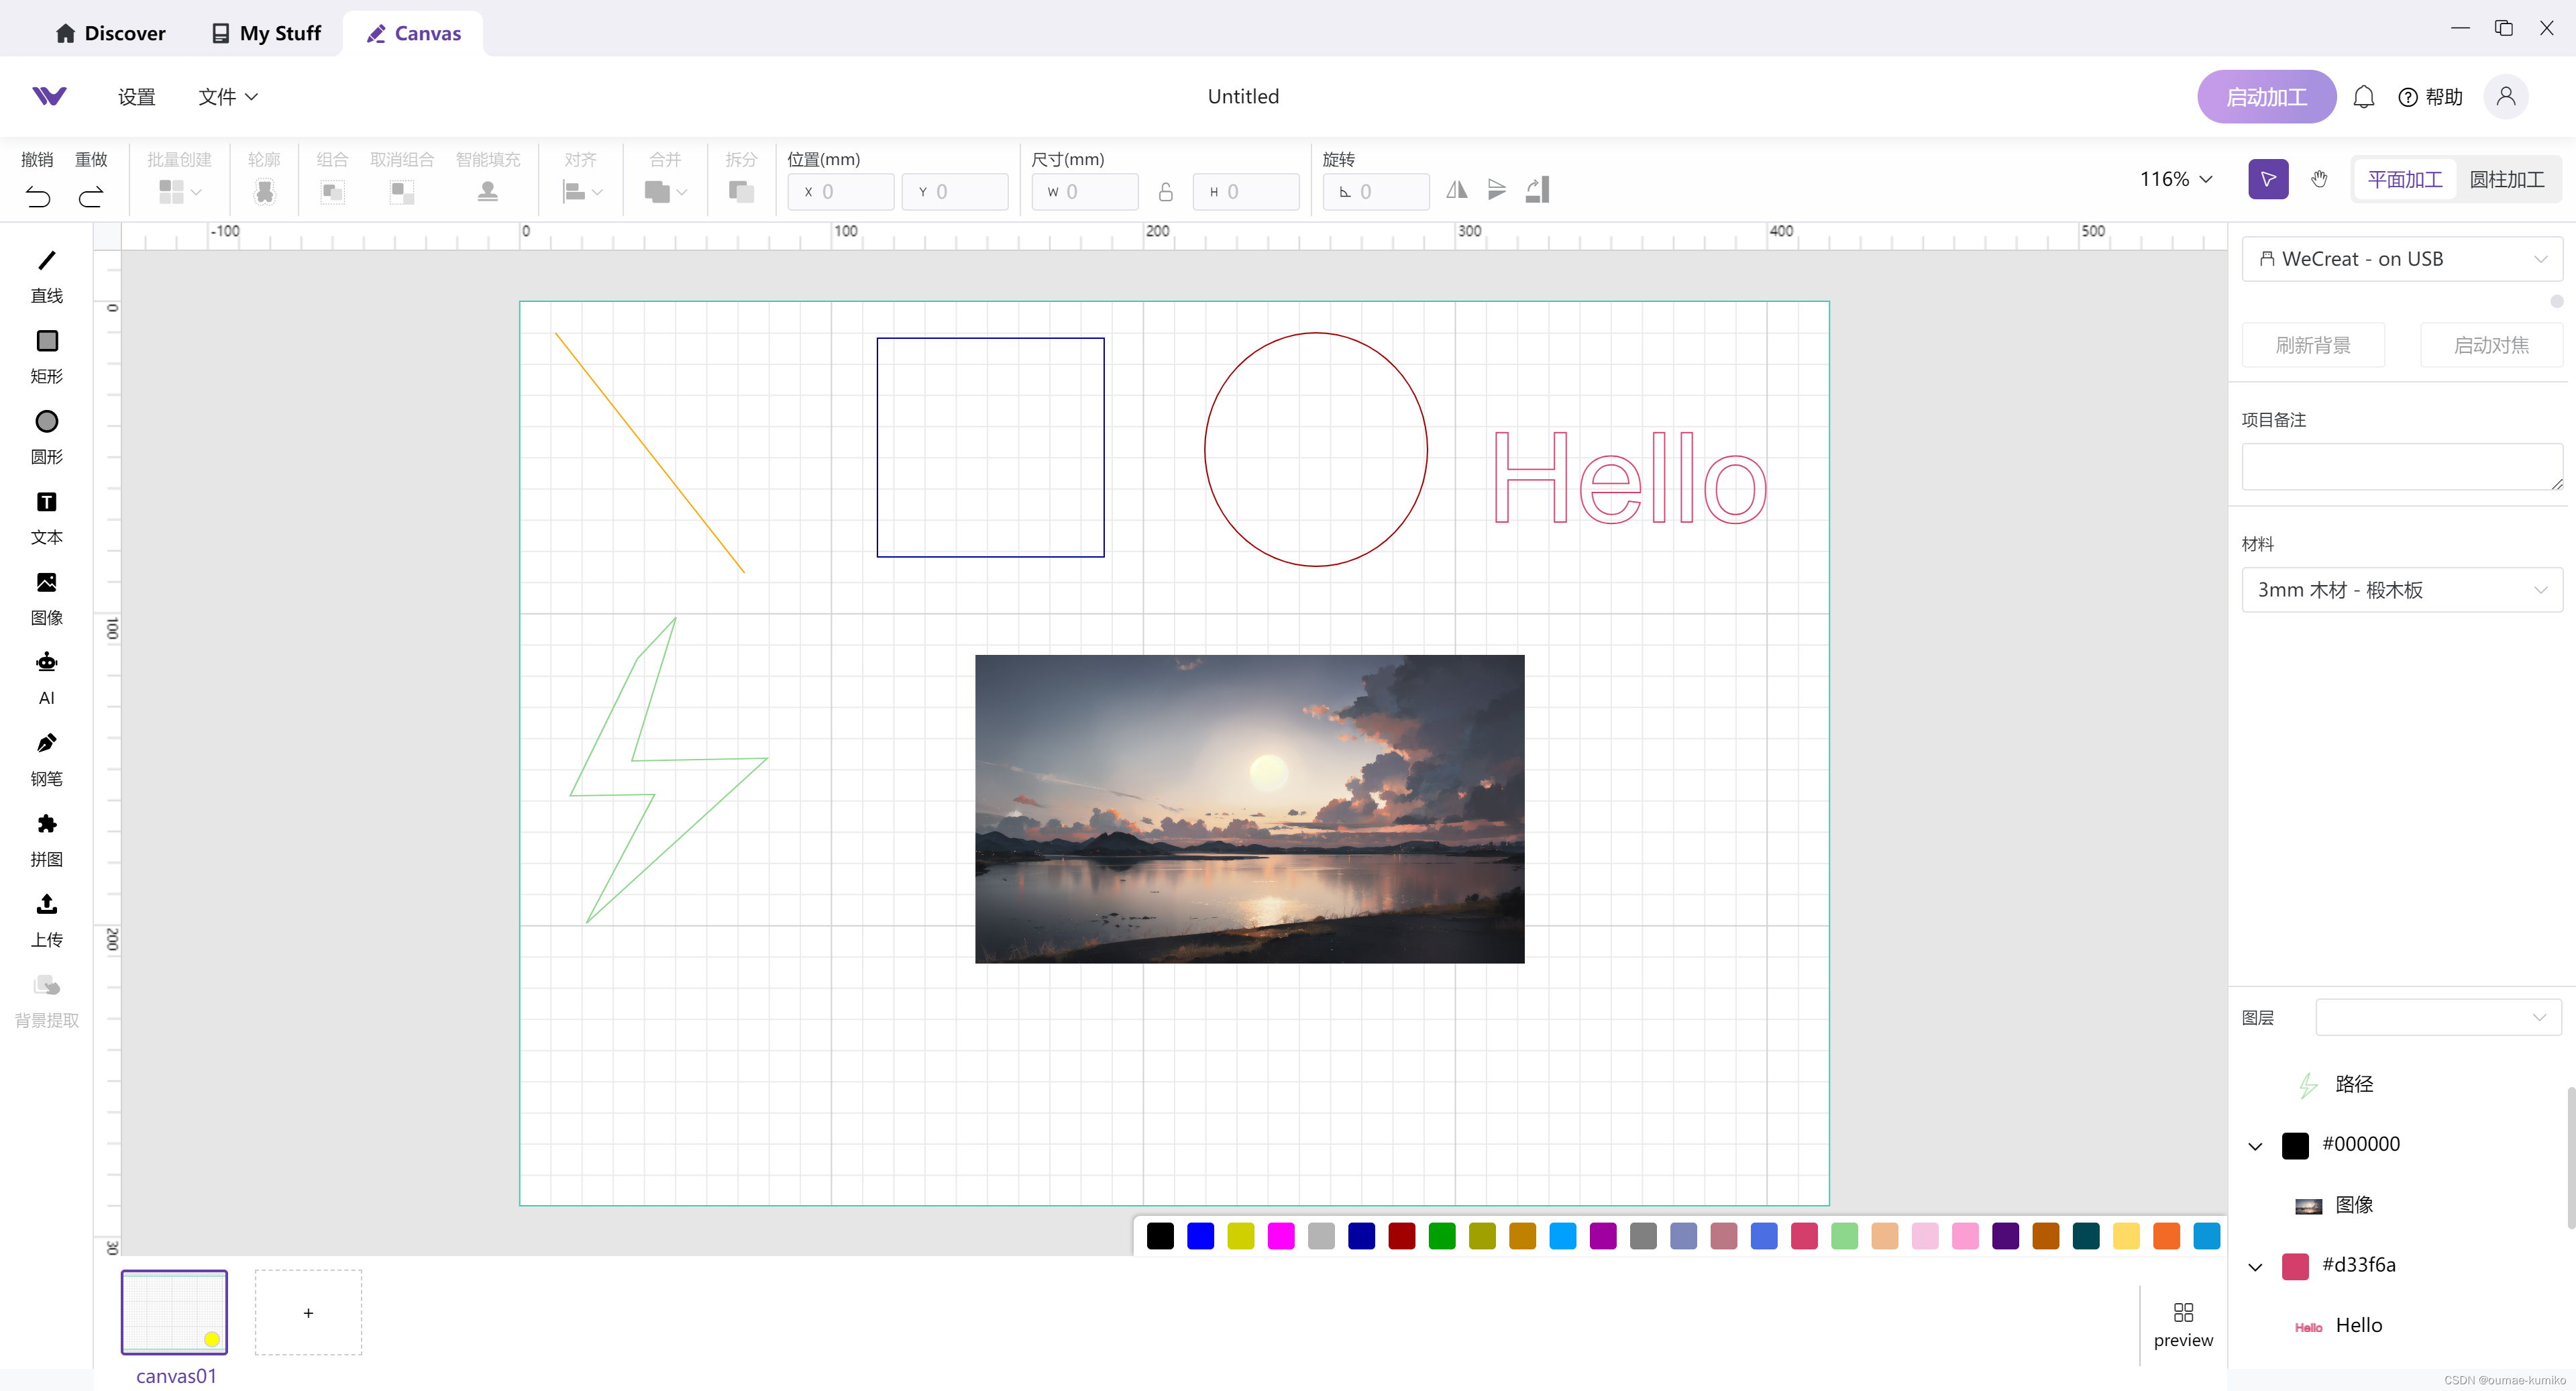
Task: Open the Puzzle (拼图) tool
Action: click(x=46, y=825)
